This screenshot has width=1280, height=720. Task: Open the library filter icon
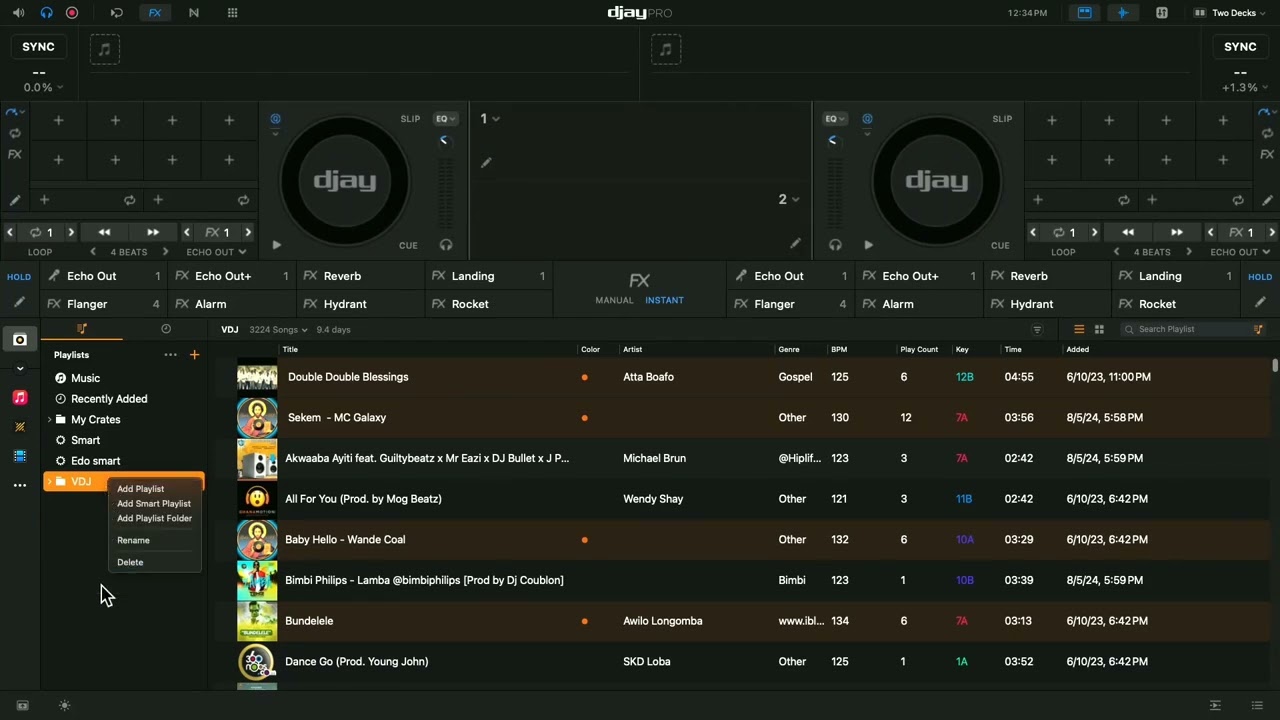pos(1037,329)
